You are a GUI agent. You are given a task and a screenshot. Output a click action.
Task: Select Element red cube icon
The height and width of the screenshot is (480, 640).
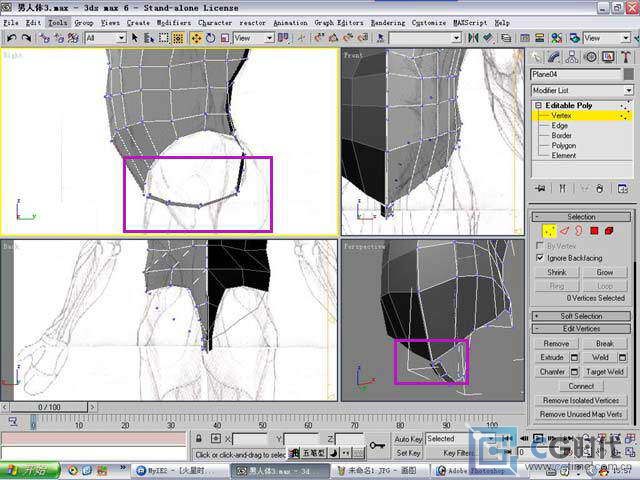click(609, 231)
